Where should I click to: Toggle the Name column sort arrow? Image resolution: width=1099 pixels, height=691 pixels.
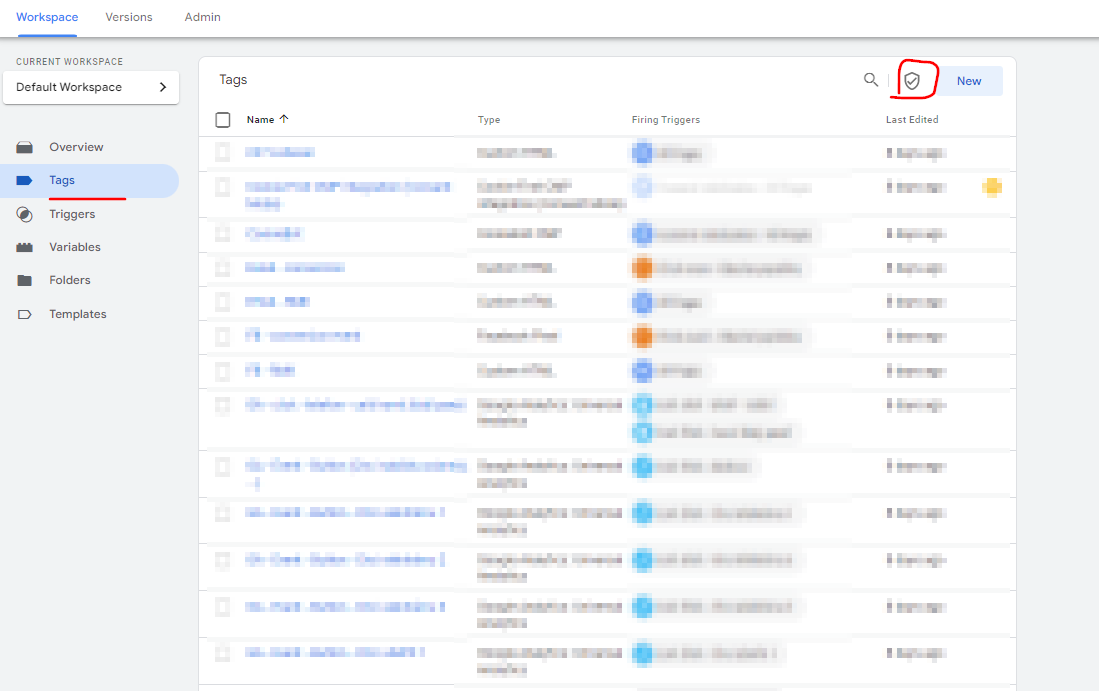pyautogui.click(x=284, y=119)
